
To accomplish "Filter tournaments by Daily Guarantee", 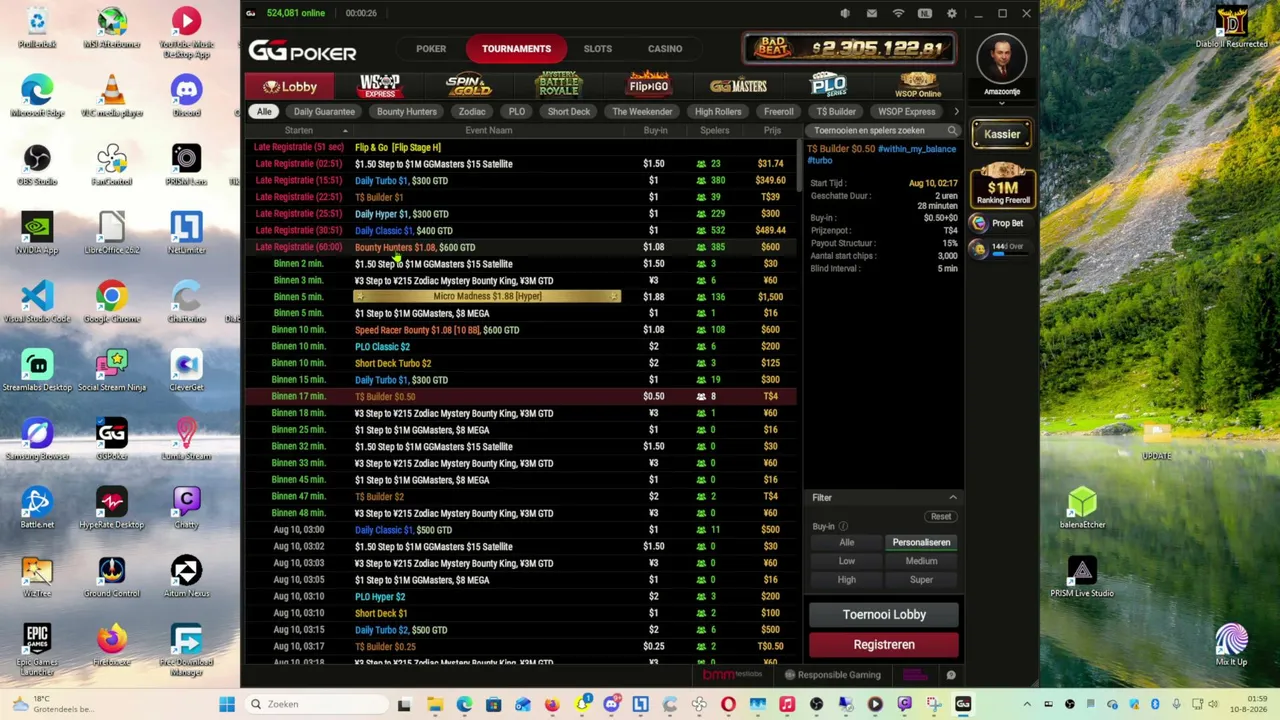I will click(324, 112).
